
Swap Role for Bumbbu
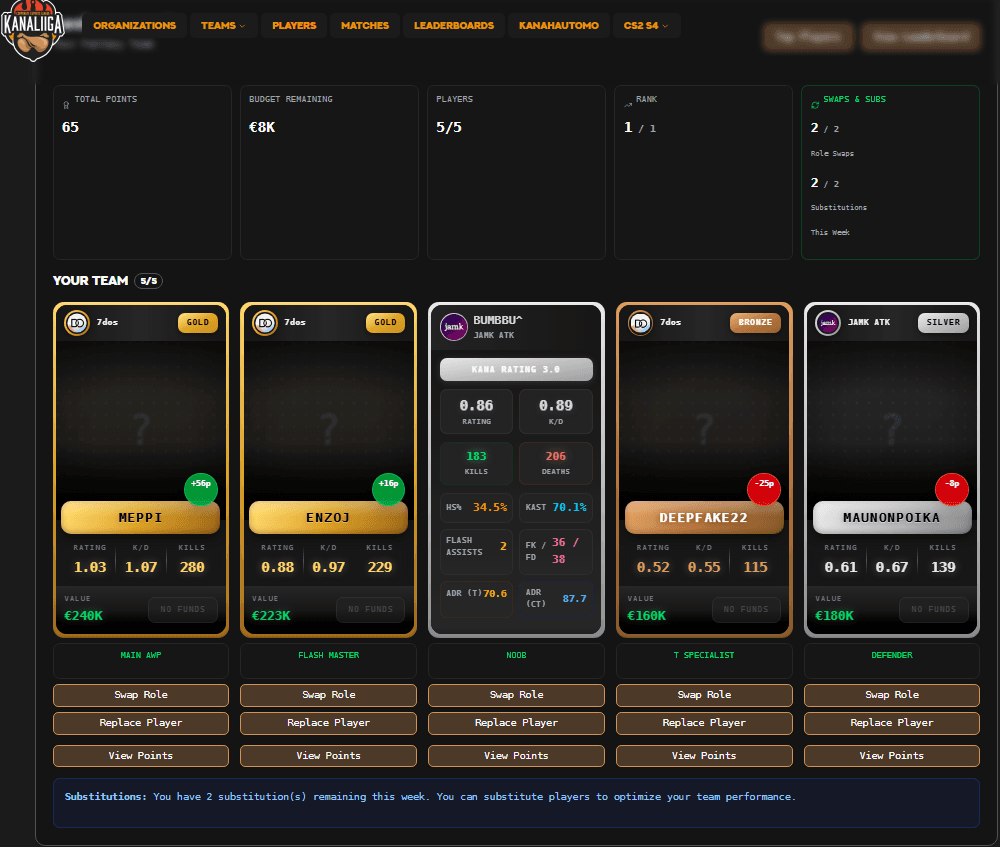(x=517, y=695)
